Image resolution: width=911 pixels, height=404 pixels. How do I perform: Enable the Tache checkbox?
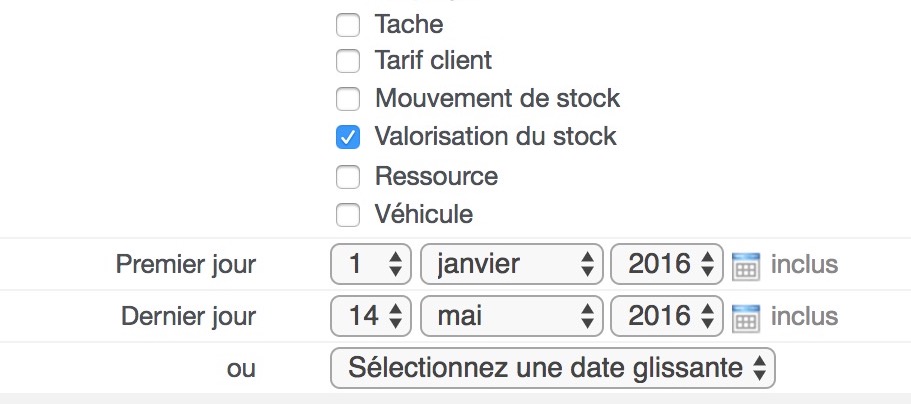coord(347,25)
